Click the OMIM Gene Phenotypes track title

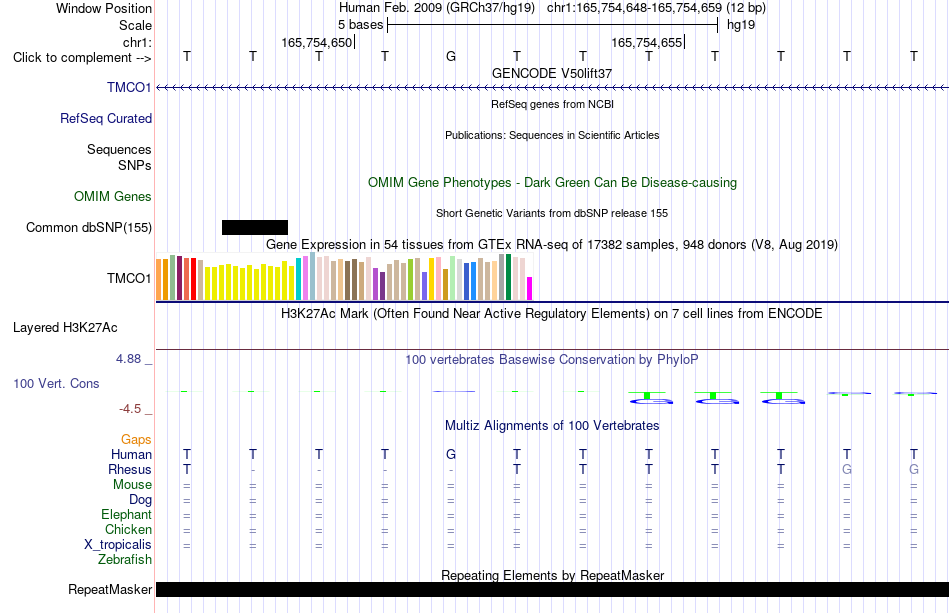click(x=552, y=182)
